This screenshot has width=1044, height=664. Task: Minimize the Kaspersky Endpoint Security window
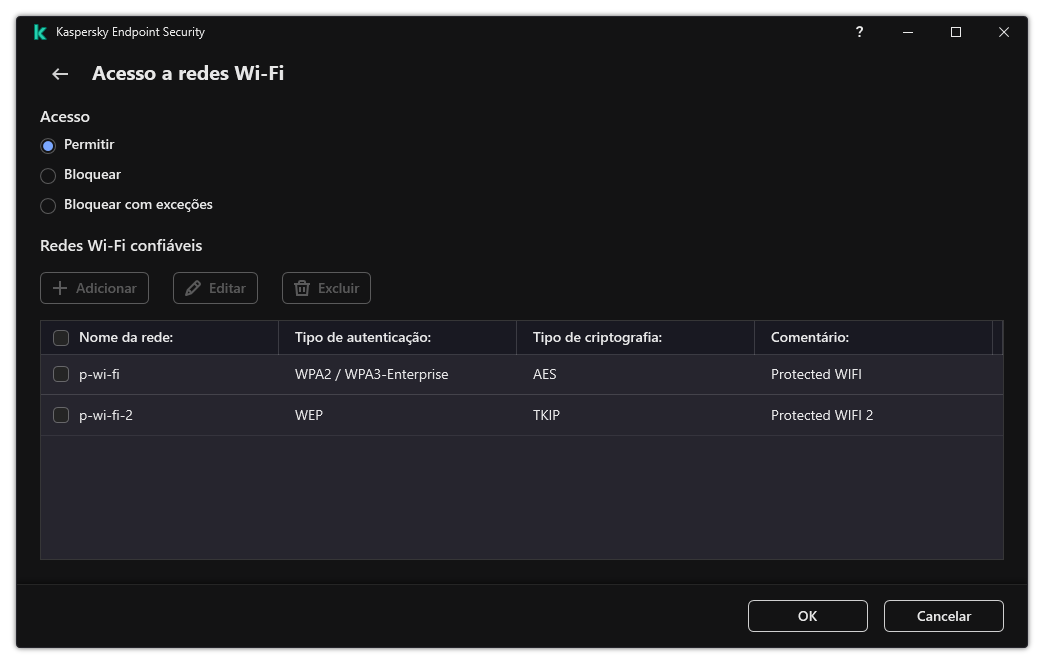(x=907, y=32)
